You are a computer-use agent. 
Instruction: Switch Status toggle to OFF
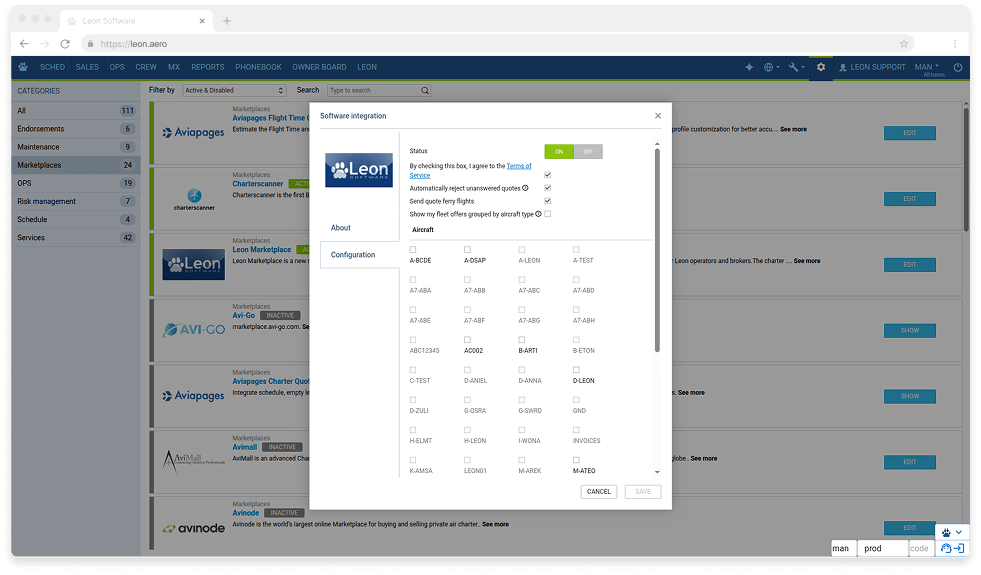pos(588,151)
